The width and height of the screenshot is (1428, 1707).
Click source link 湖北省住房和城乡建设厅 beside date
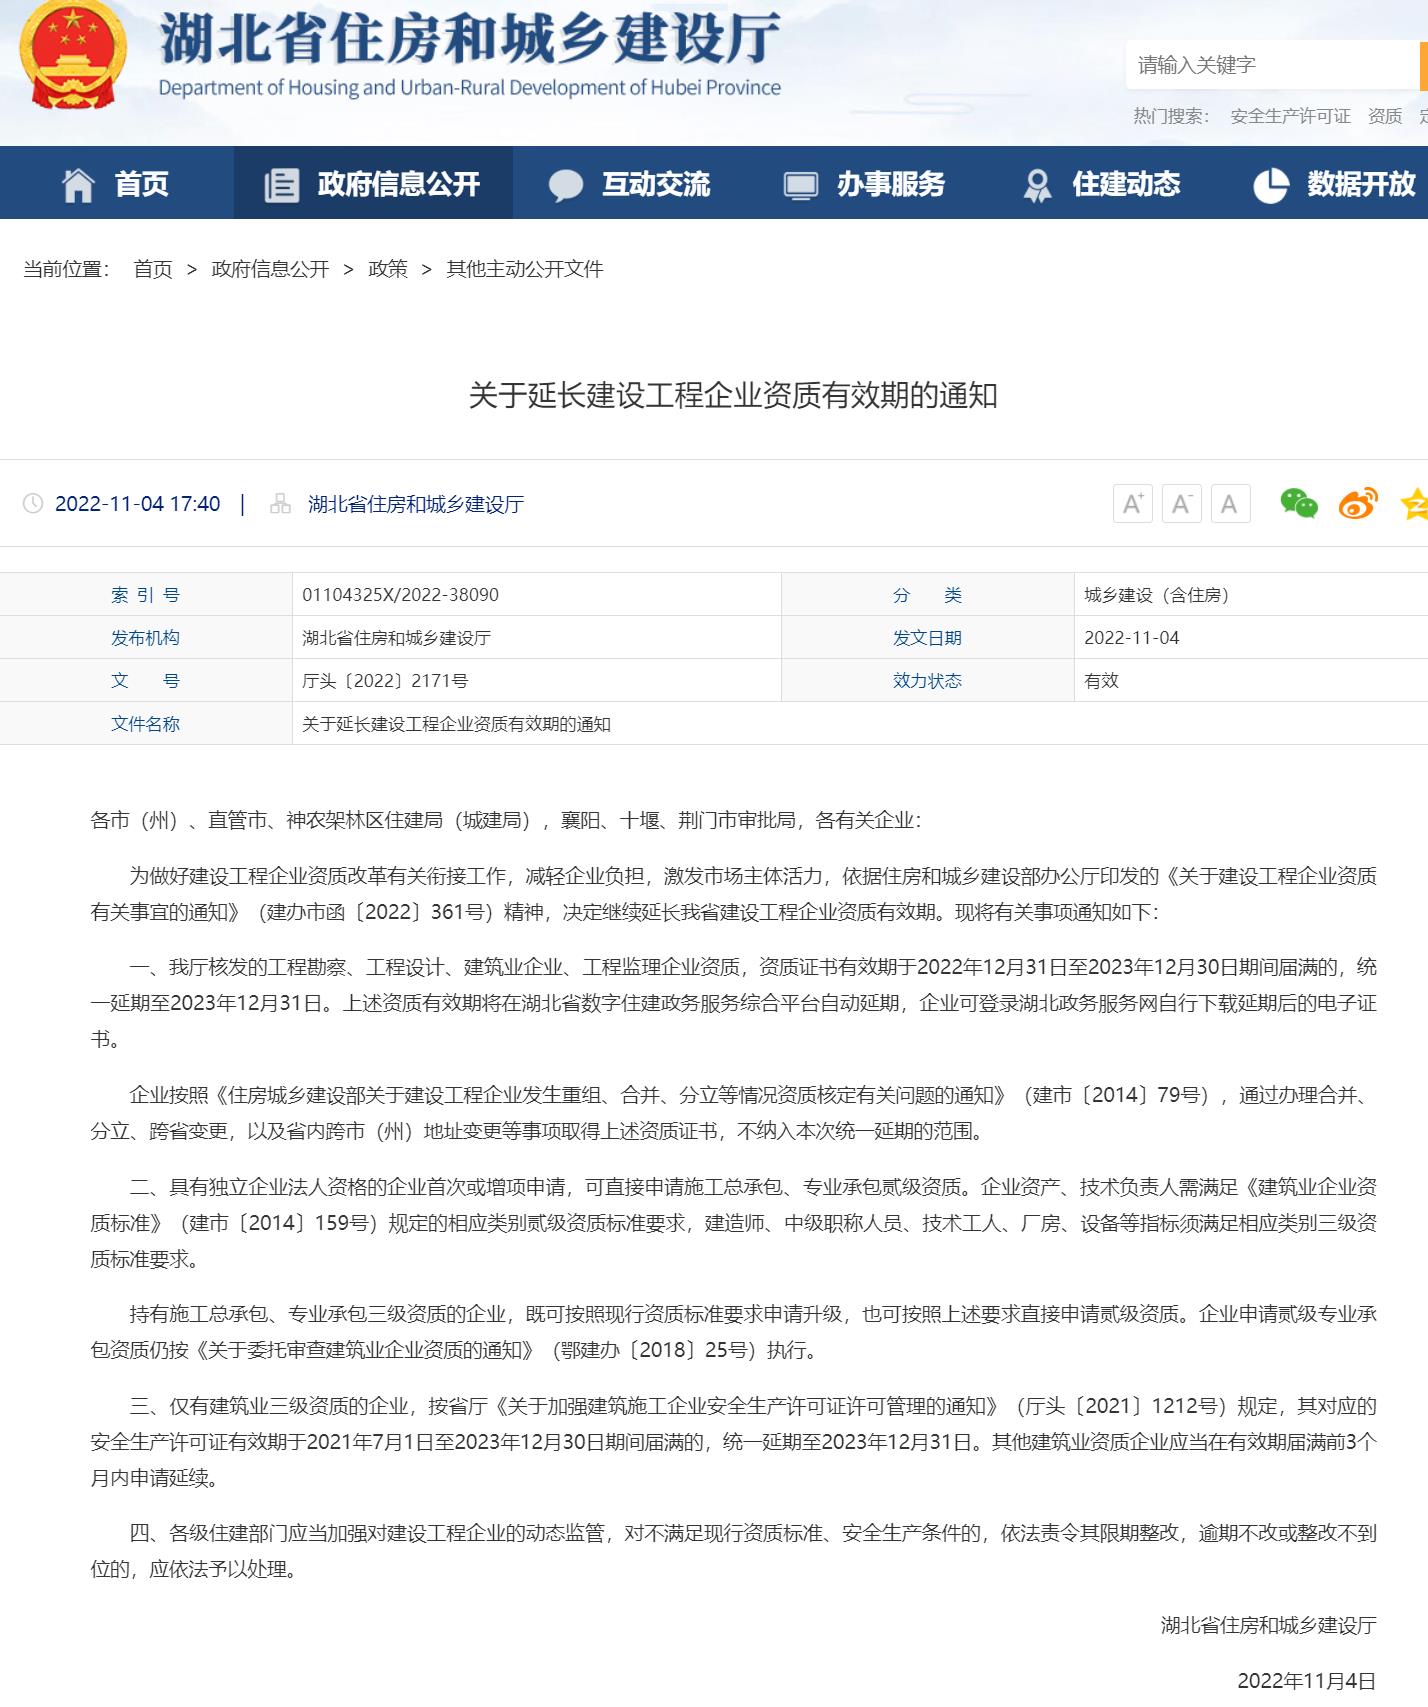click(x=416, y=504)
